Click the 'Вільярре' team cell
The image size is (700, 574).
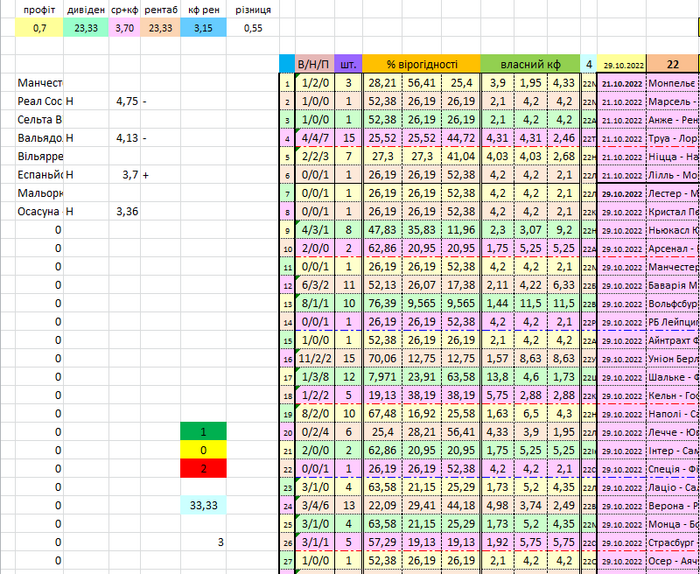click(x=39, y=156)
